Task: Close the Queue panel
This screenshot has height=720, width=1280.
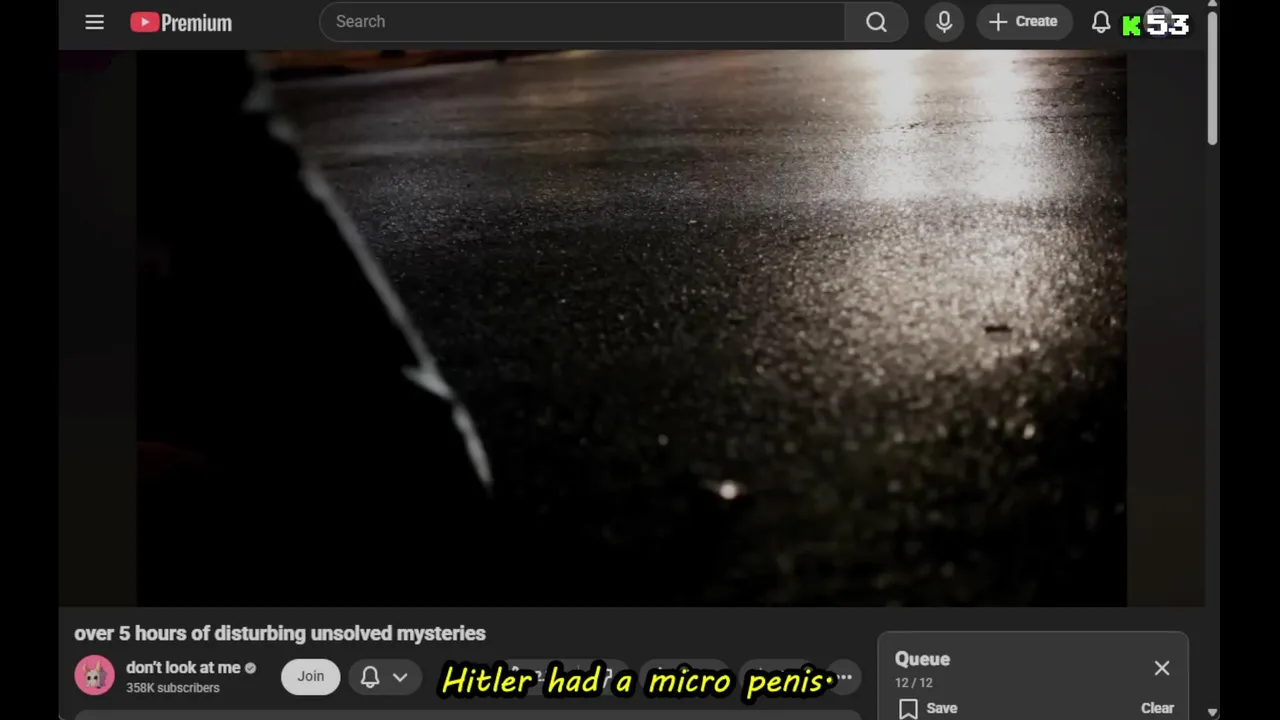Action: click(x=1161, y=668)
